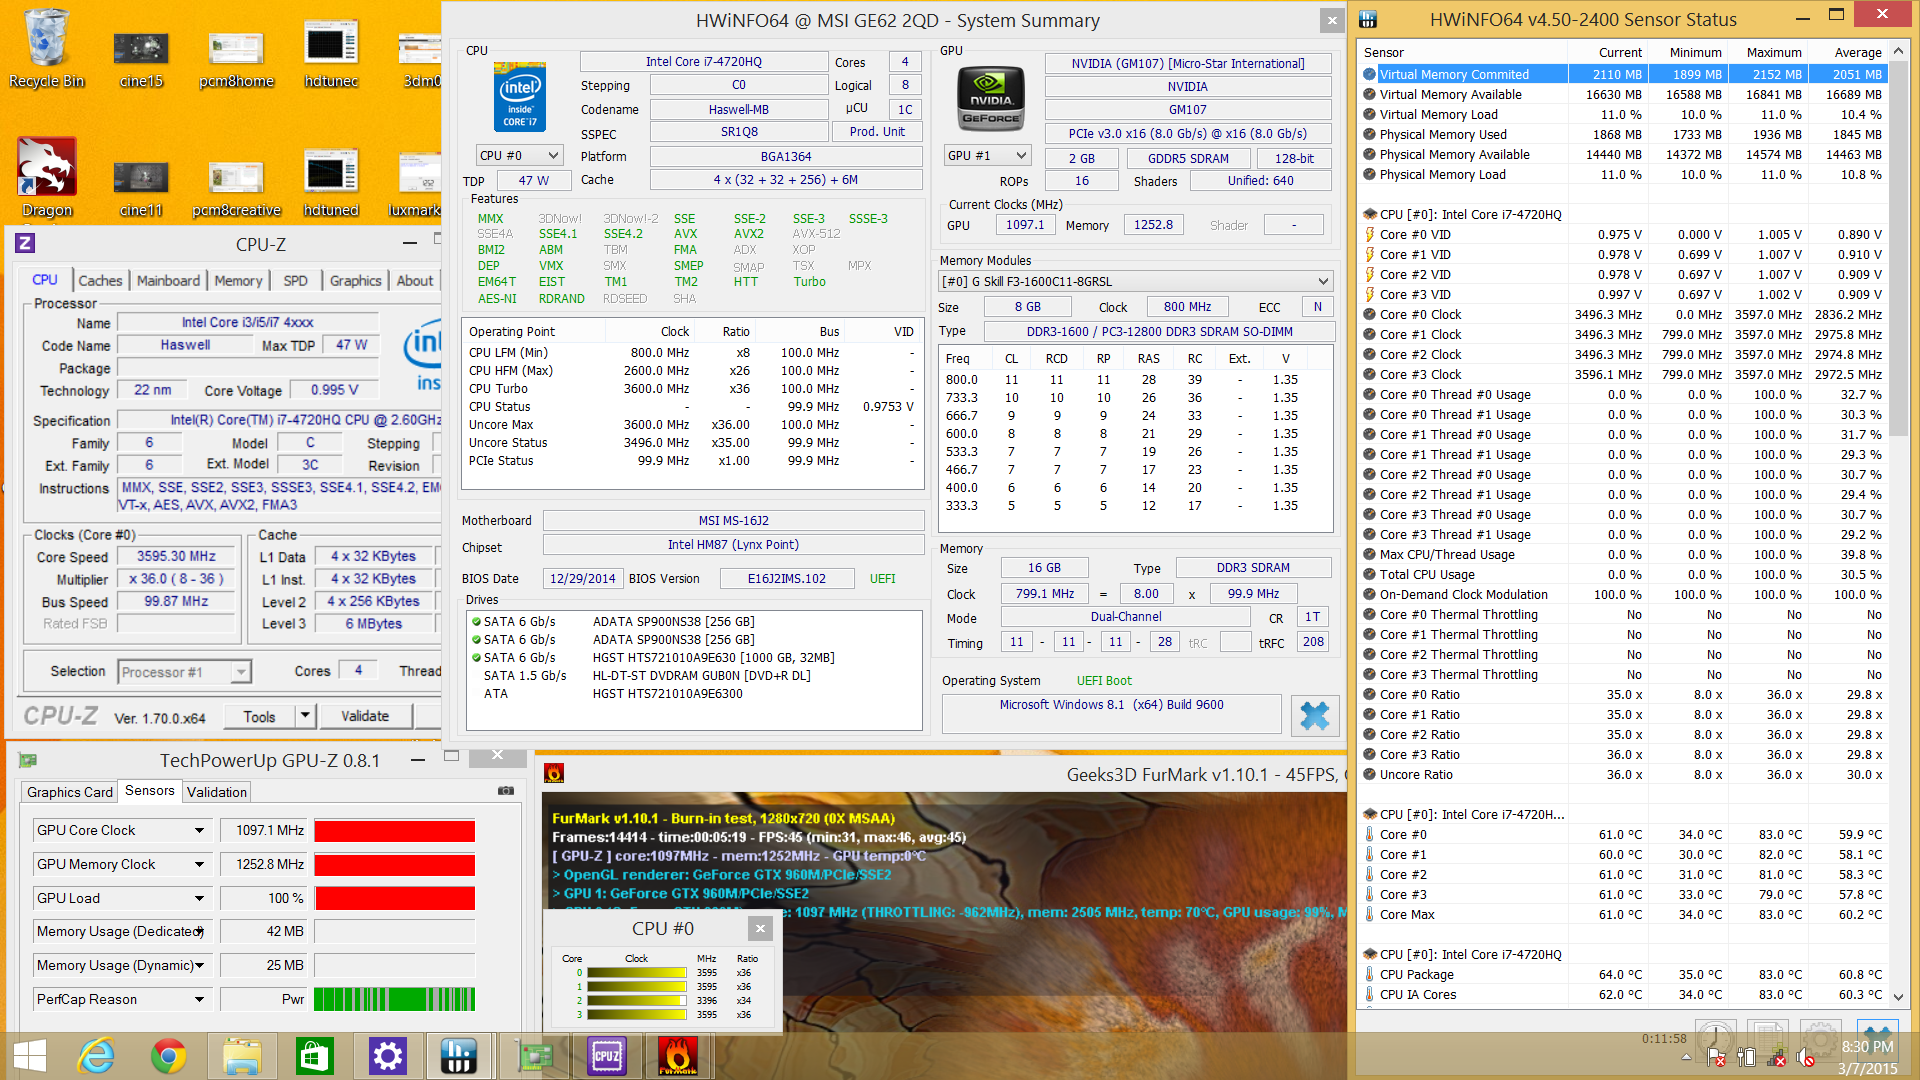
Task: Open CPU-Z Processor #1 selection dropdown
Action: [x=184, y=672]
